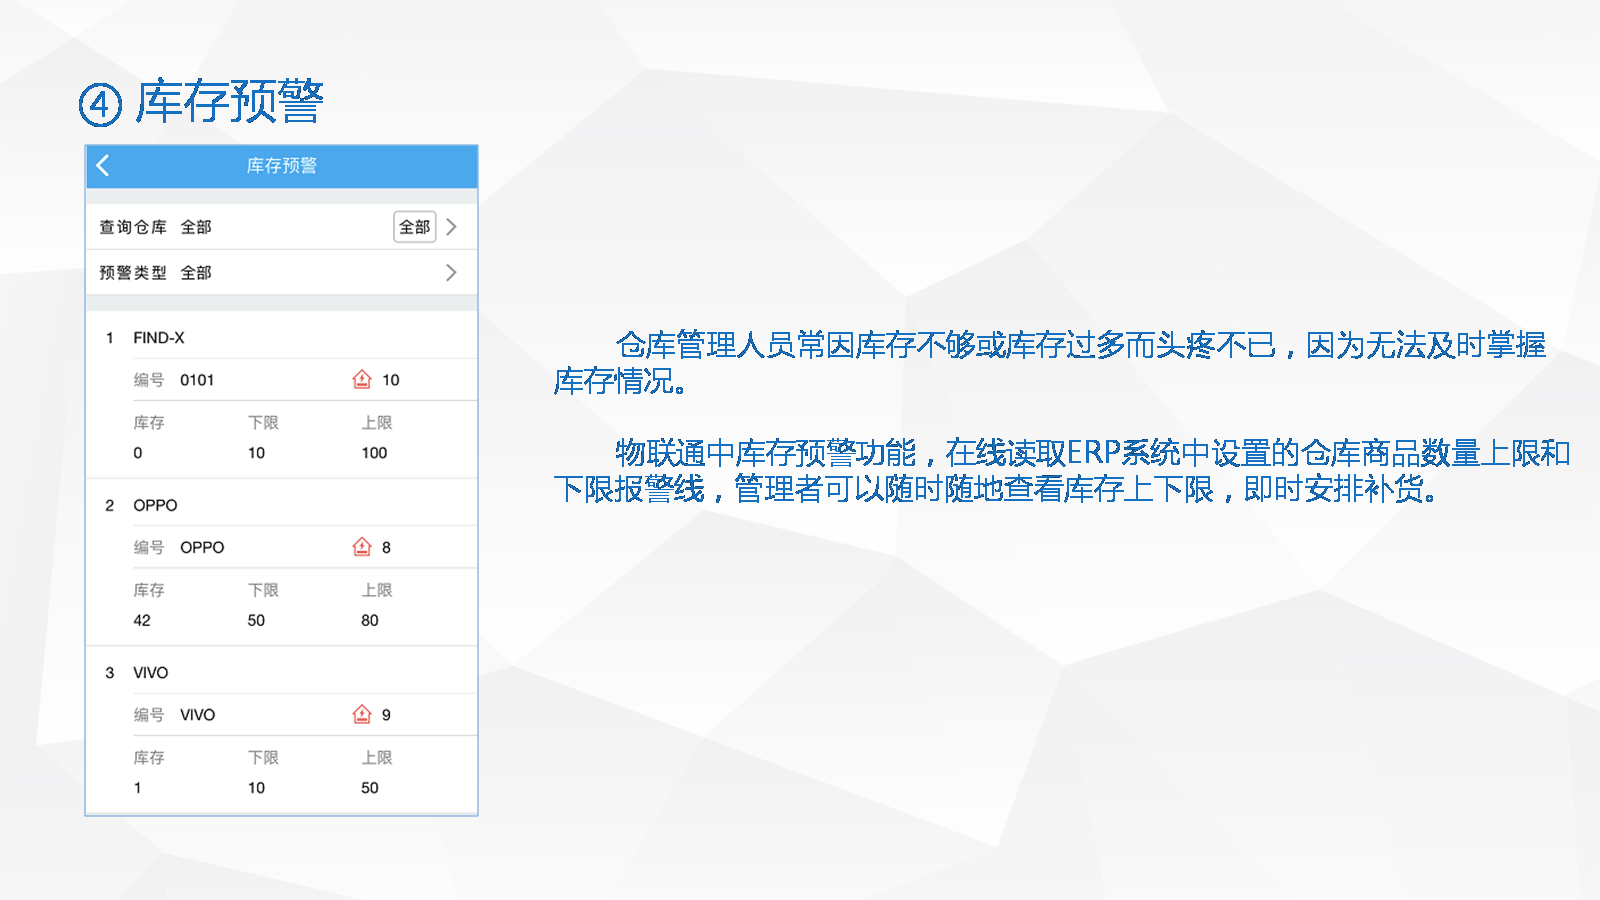Click the paragraph starting with 物联通中库存预警功能
The width and height of the screenshot is (1600, 900).
(1060, 471)
